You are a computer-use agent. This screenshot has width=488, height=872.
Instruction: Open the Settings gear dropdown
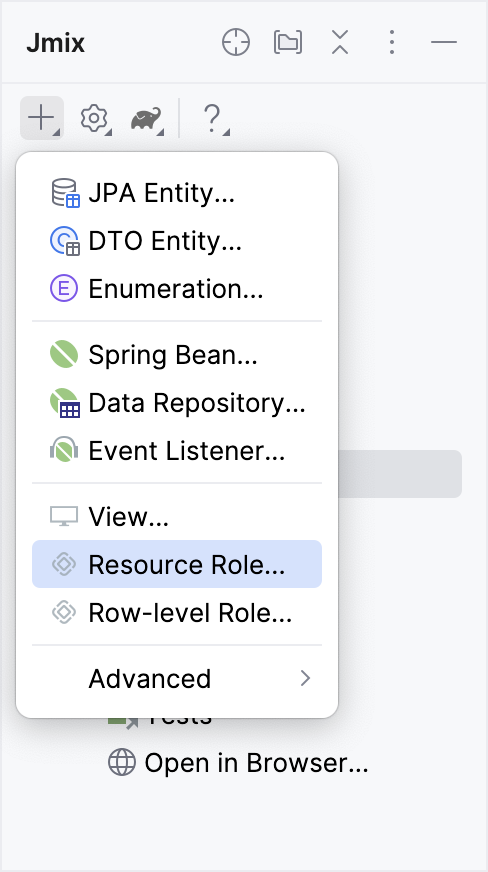(95, 118)
